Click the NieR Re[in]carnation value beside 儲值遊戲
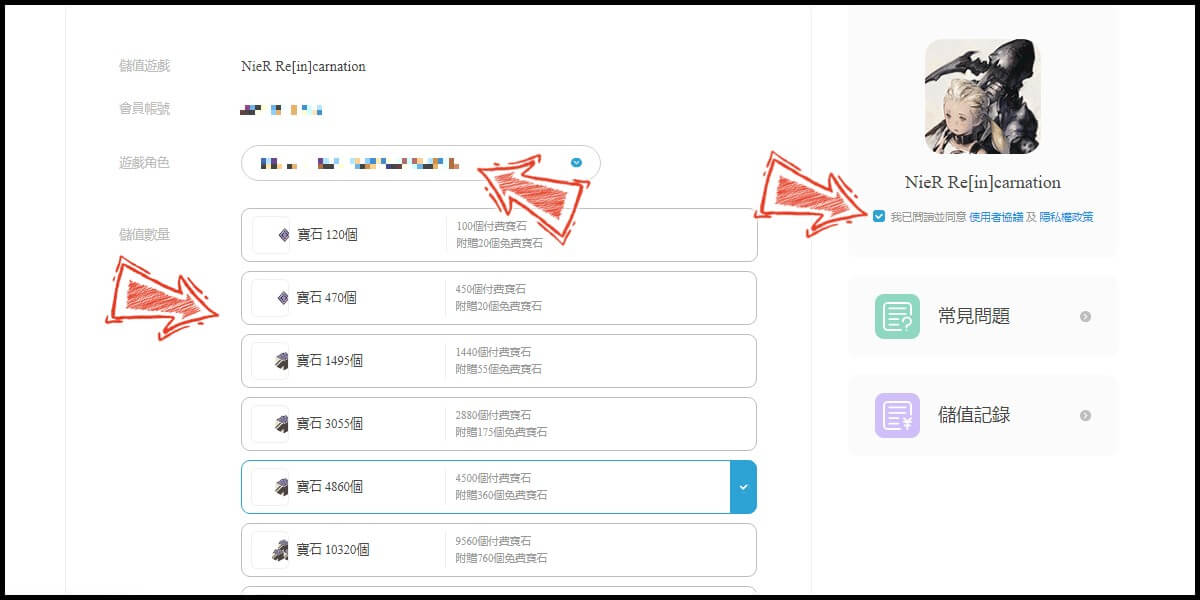This screenshot has width=1200, height=600. pos(303,67)
